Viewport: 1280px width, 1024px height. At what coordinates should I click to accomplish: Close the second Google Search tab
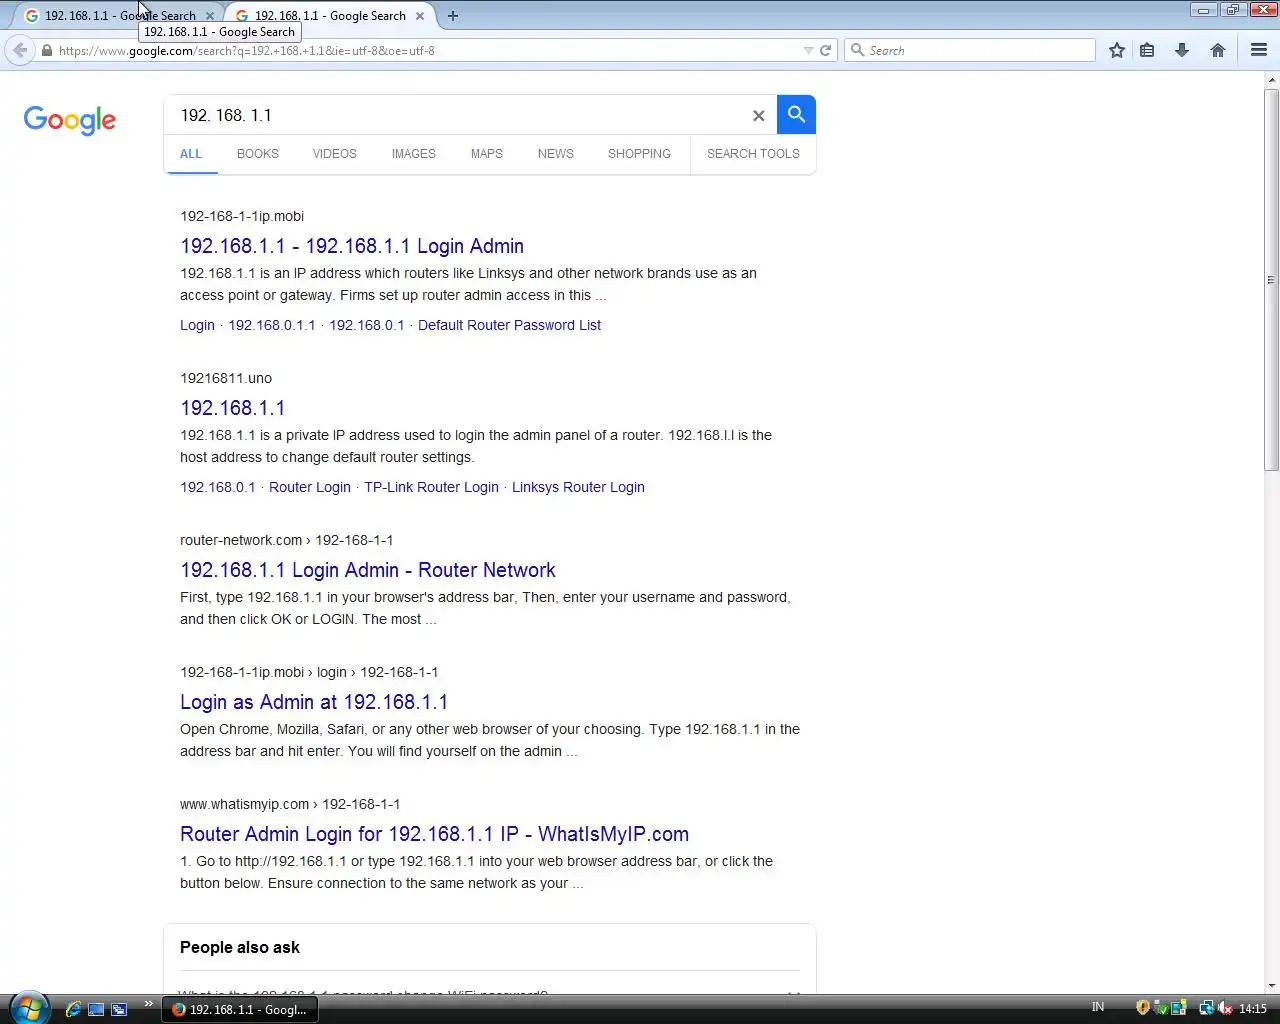click(420, 16)
